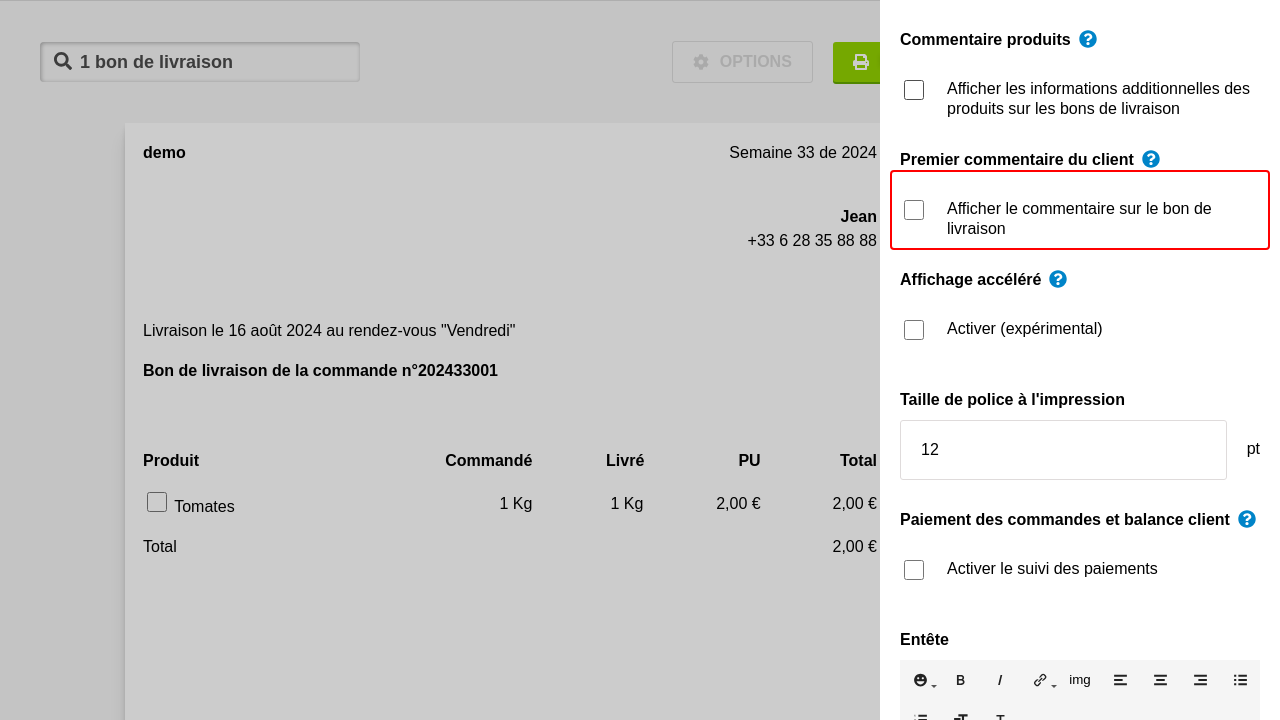Open help for Paiement des commandes
Image resolution: width=1280 pixels, height=720 pixels.
pyautogui.click(x=1247, y=519)
